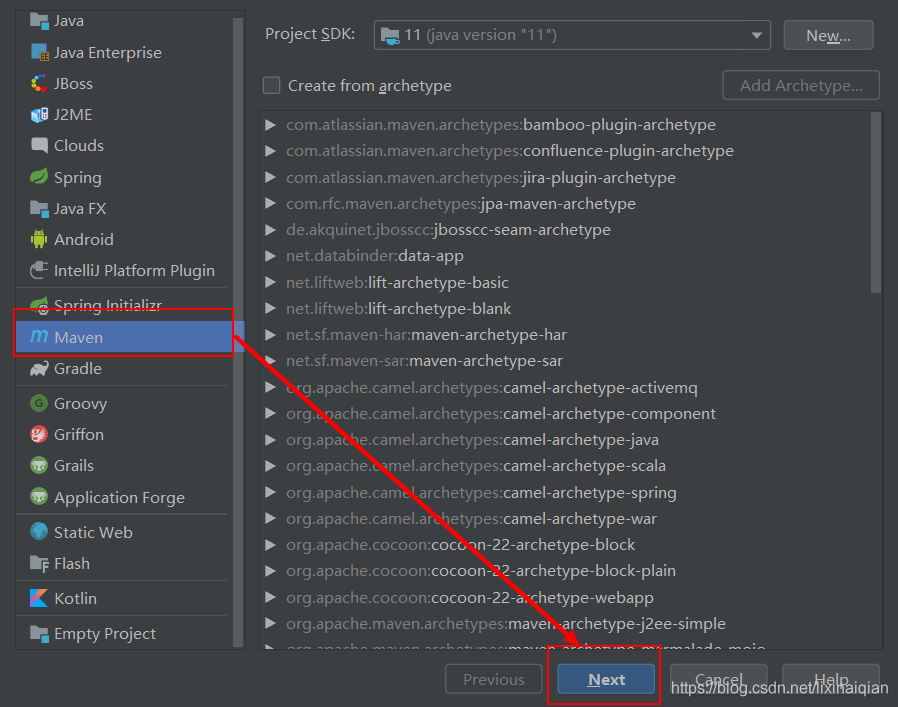898x707 pixels.
Task: Click the J2ME icon
Action: click(x=39, y=115)
